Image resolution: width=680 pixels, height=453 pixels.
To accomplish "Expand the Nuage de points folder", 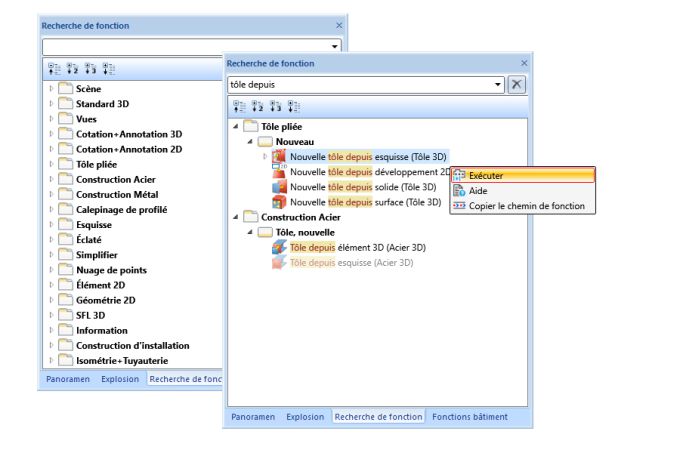I will point(51,270).
